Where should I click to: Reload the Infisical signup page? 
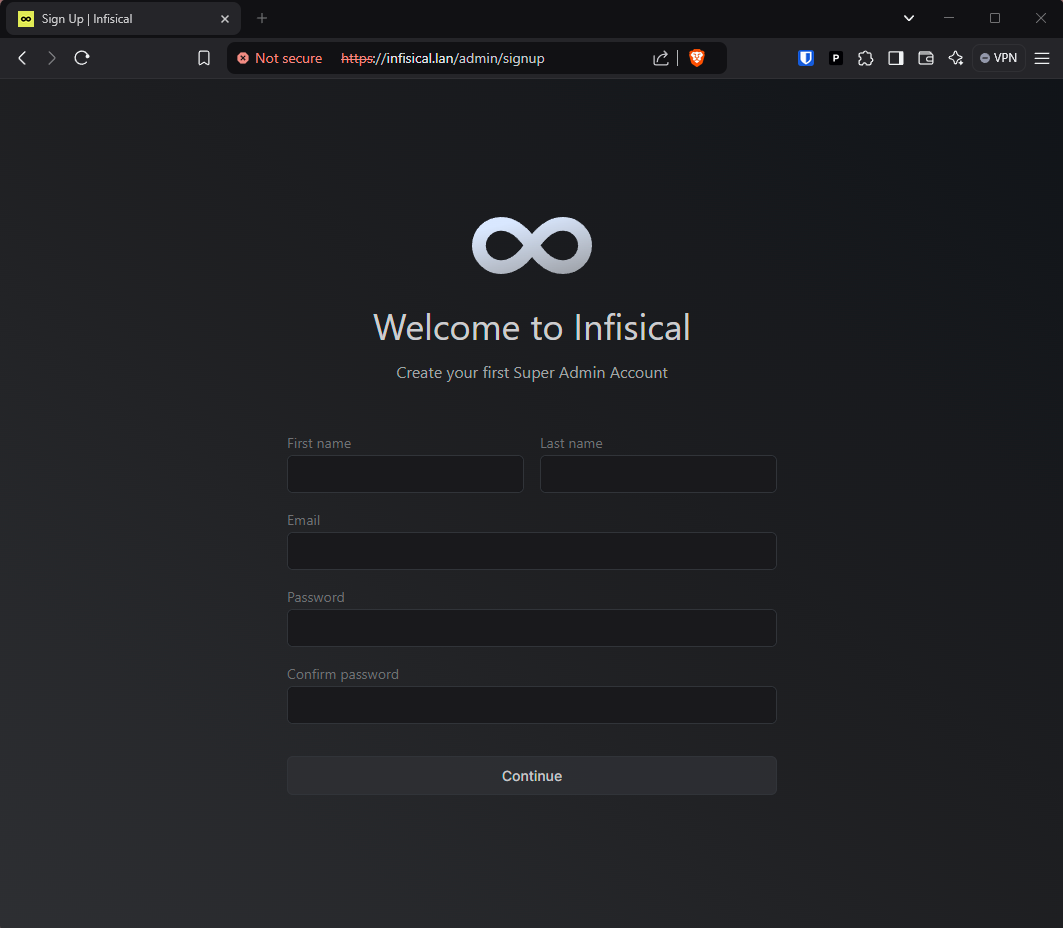pos(82,58)
